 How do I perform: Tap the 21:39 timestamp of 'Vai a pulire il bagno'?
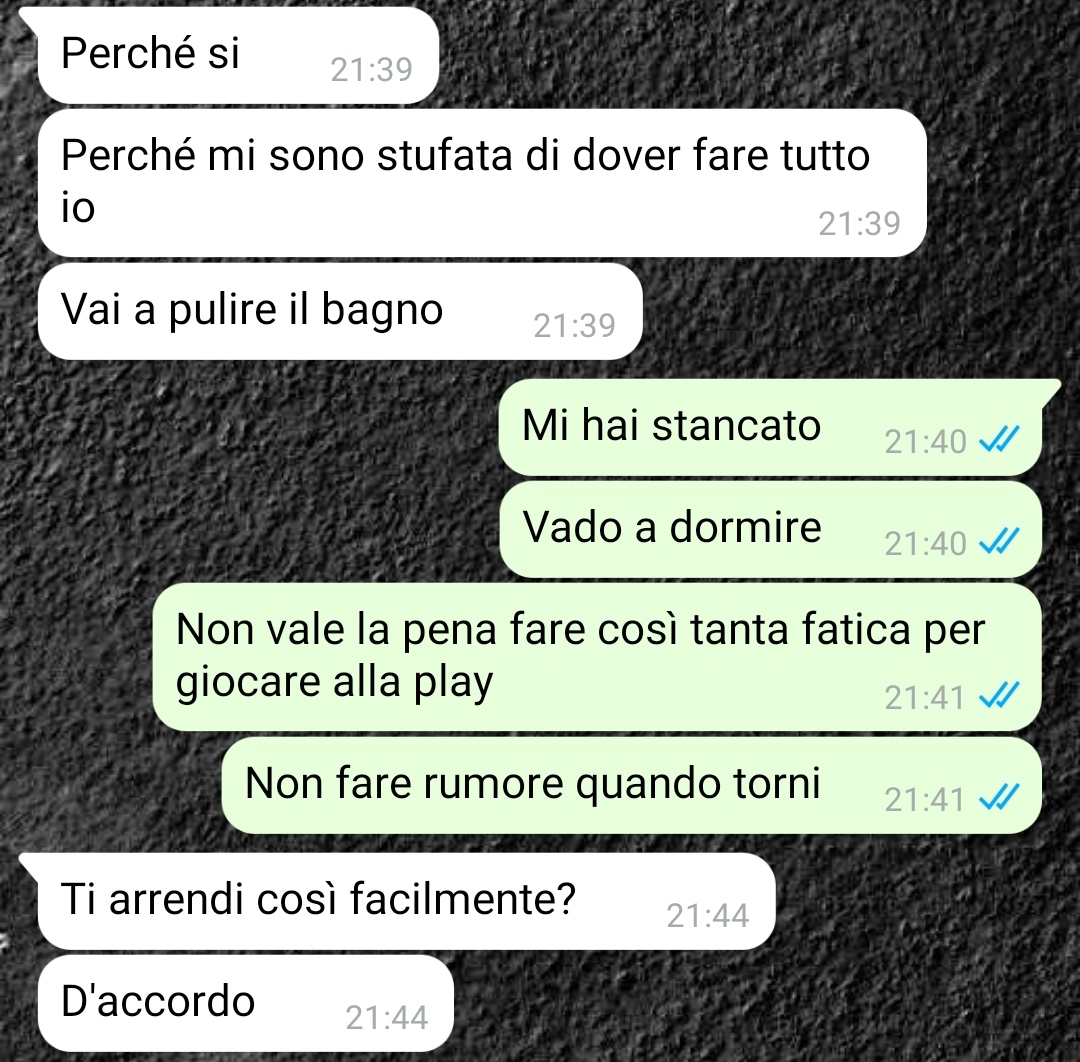574,326
